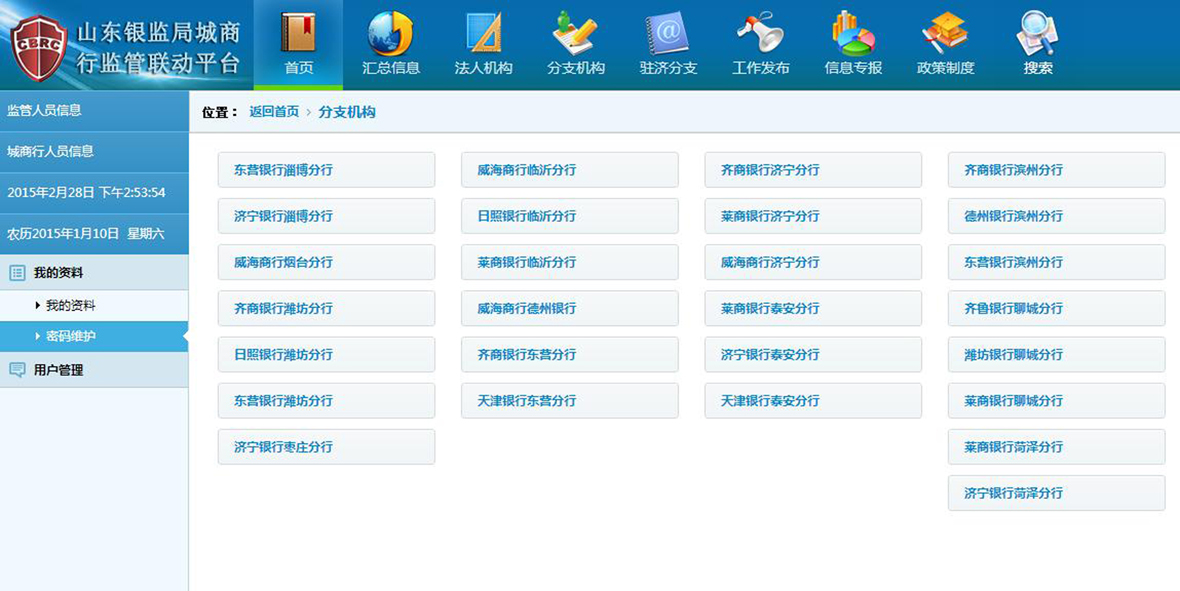Click the 返回首页 breadcrumb link

pos(274,112)
